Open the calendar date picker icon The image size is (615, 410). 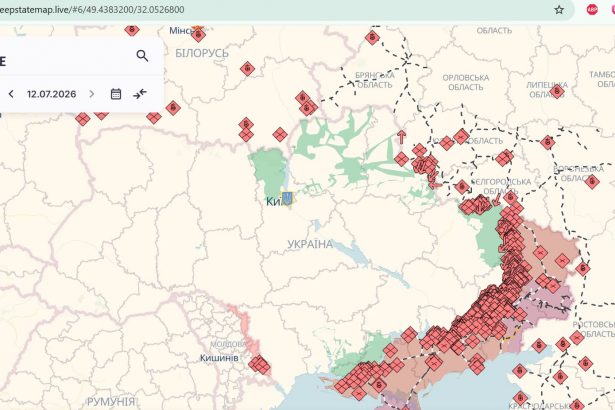116,94
